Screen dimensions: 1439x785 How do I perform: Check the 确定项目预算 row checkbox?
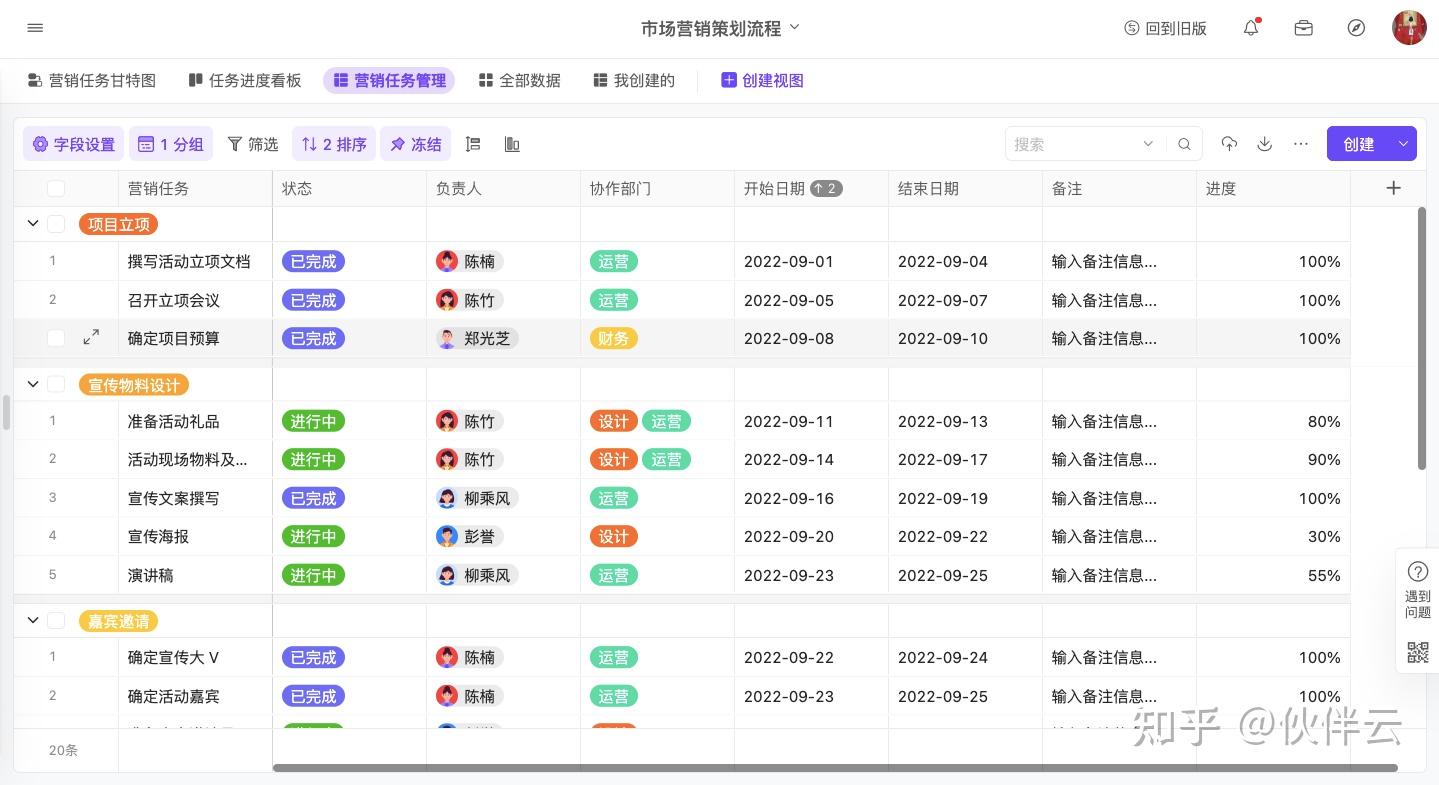(56, 338)
